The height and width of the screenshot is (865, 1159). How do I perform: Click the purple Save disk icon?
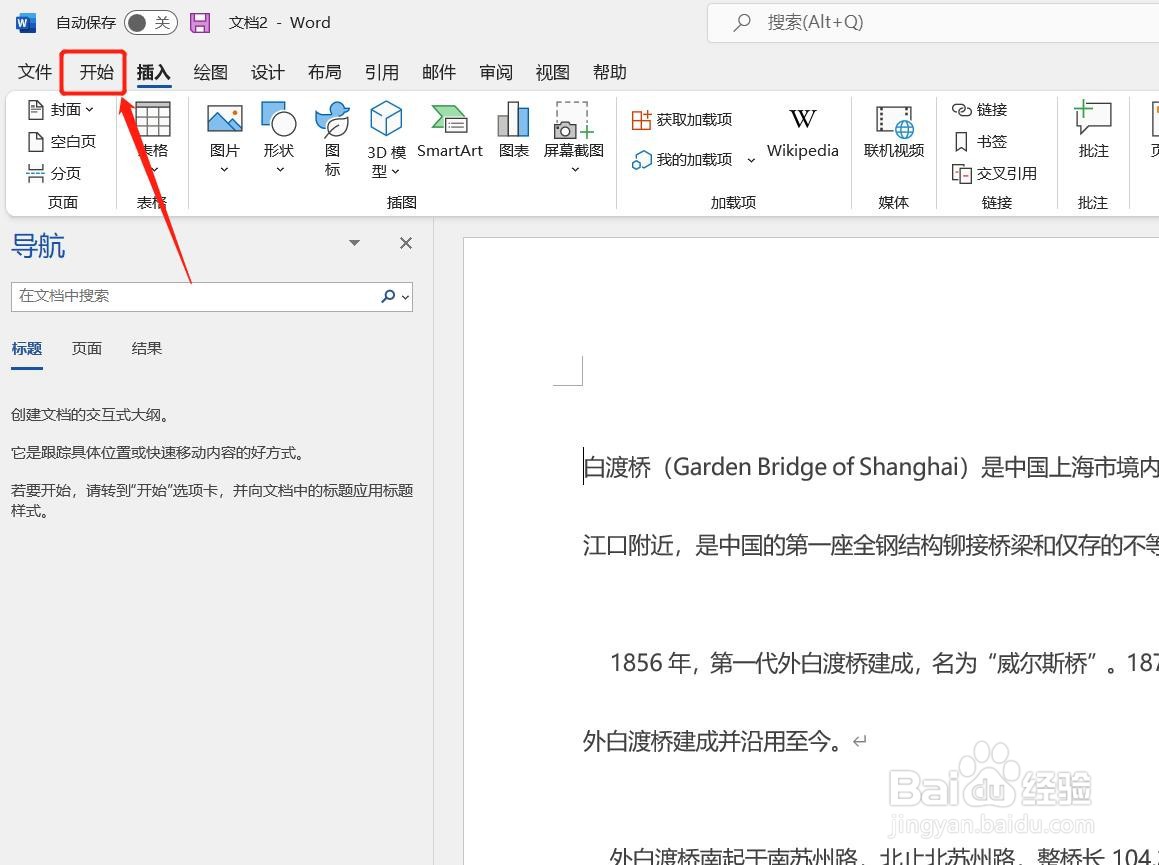(200, 23)
